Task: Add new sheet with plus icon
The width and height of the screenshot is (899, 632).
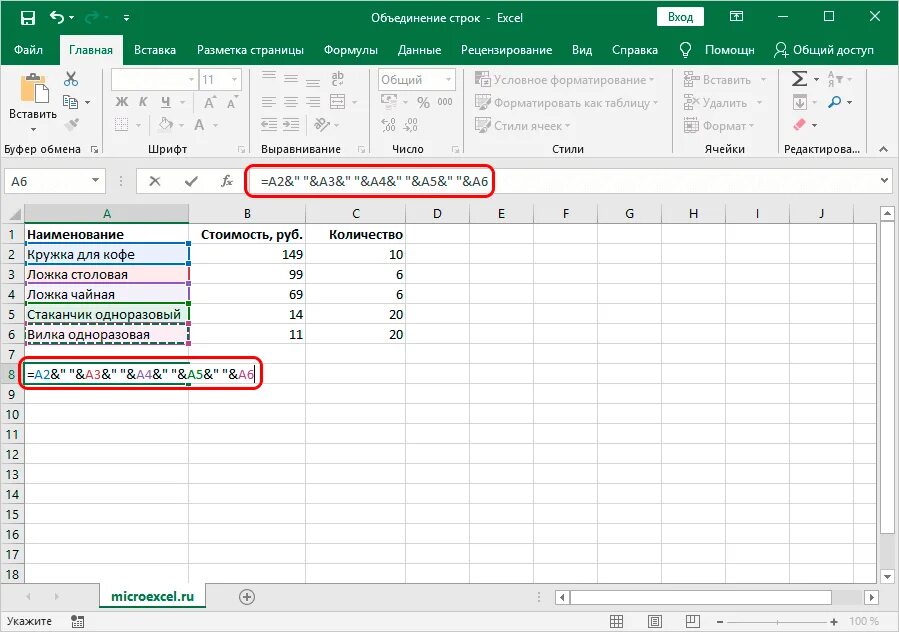Action: pyautogui.click(x=247, y=597)
